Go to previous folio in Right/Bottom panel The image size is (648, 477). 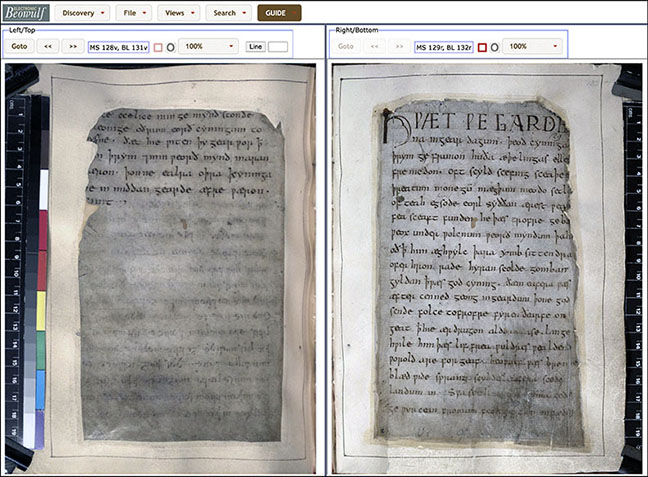point(374,46)
